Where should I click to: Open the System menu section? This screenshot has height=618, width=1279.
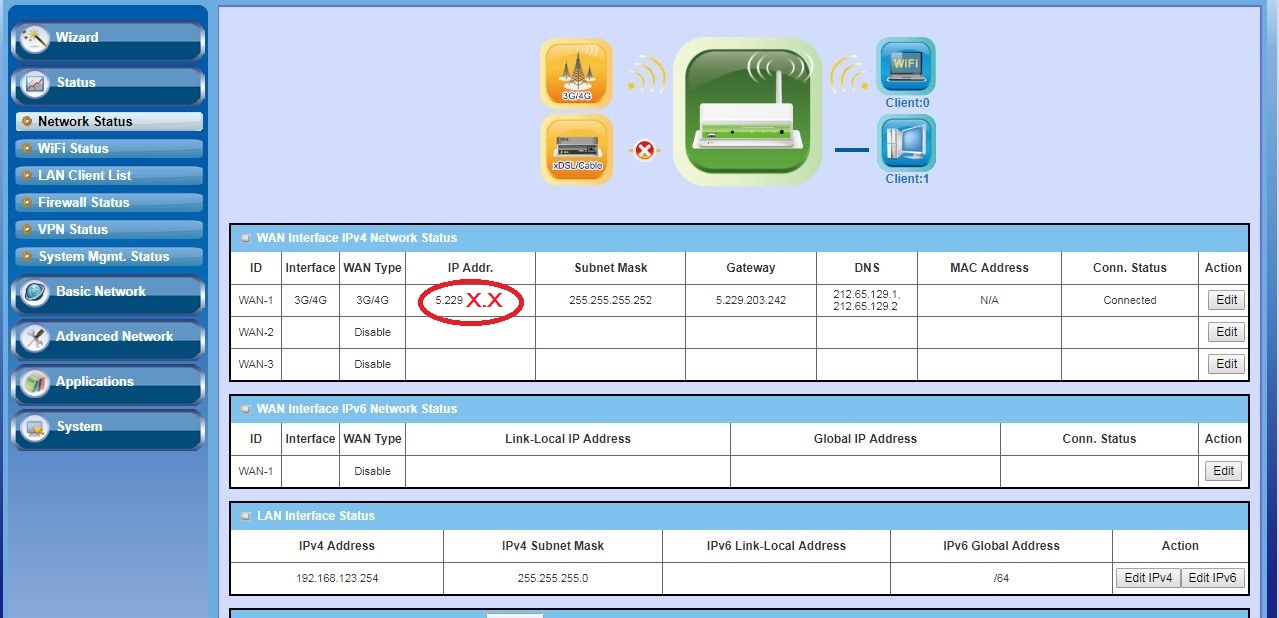(107, 429)
